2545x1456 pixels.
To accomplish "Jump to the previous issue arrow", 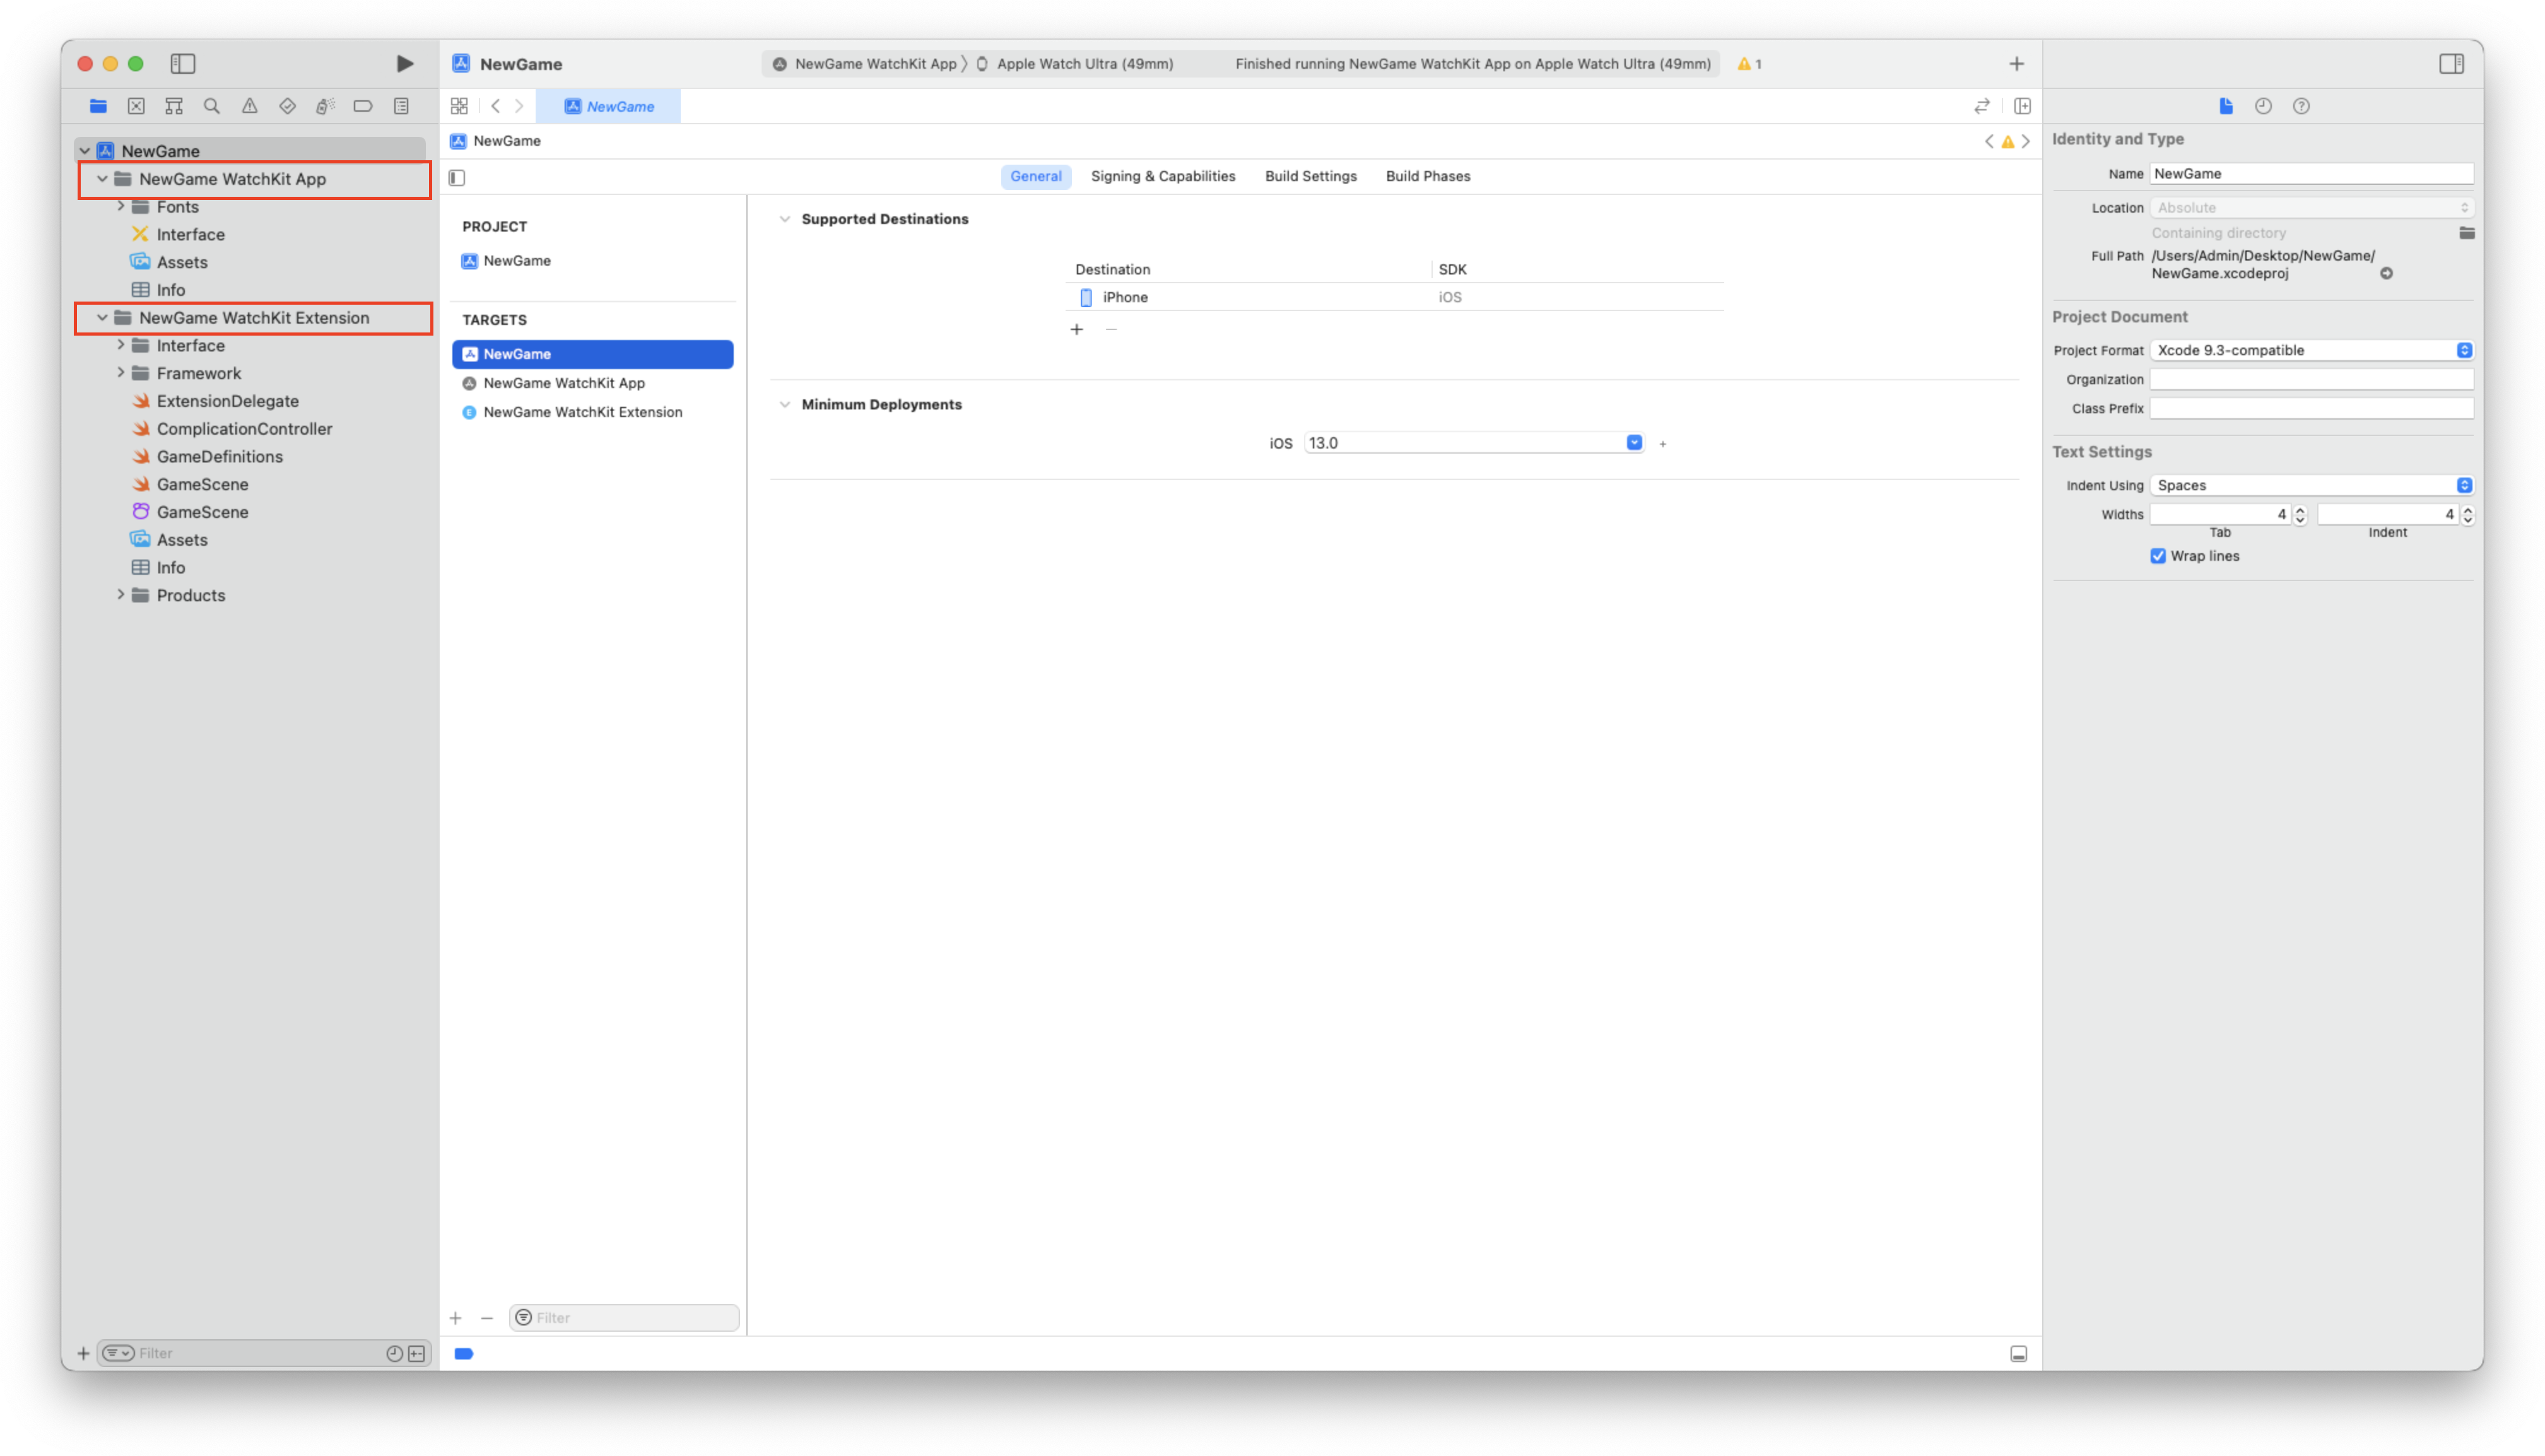I will [1989, 141].
